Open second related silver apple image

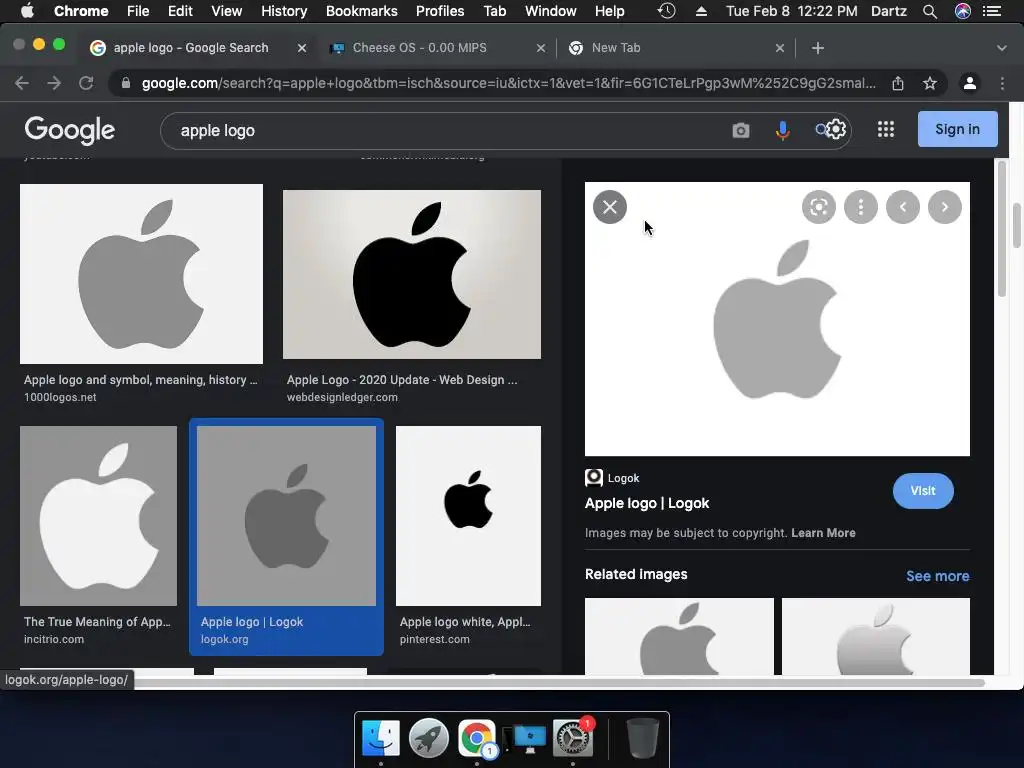[x=876, y=636]
